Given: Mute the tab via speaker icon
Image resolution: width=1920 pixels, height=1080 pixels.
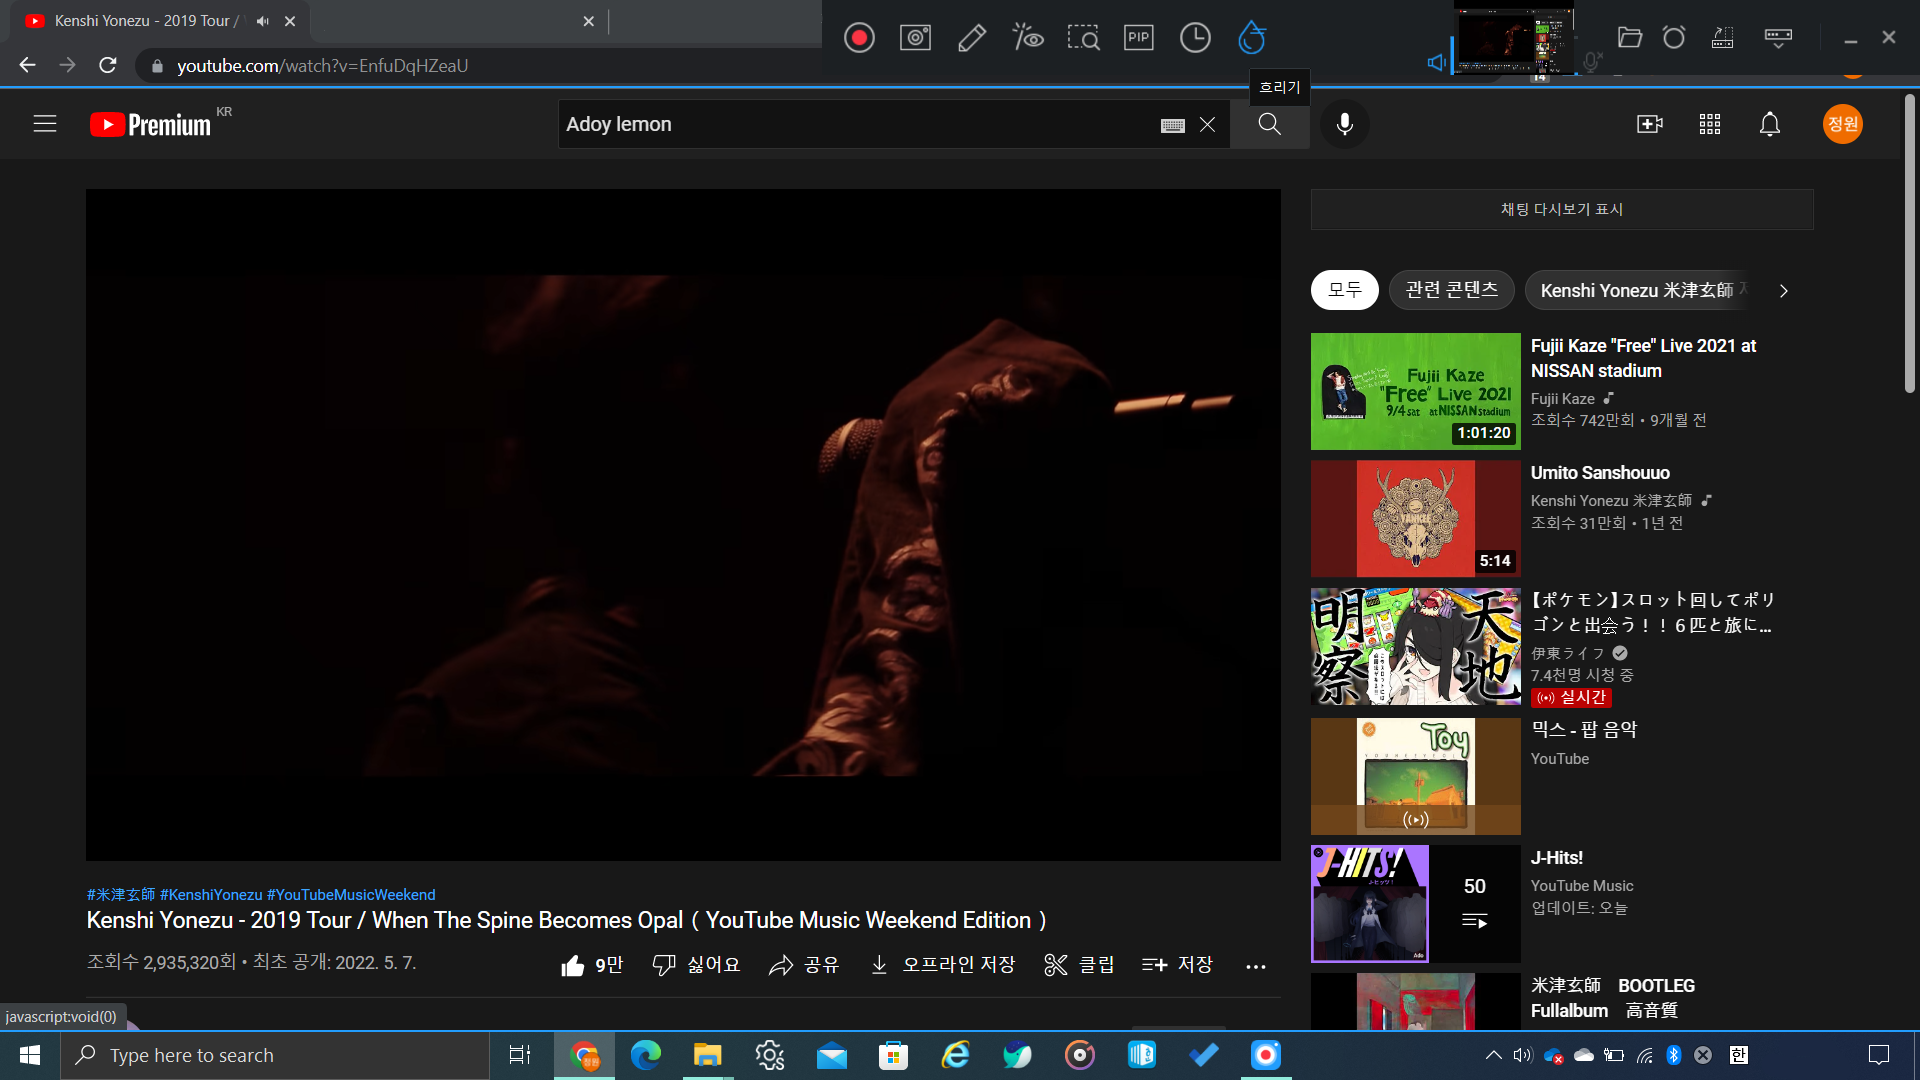Looking at the screenshot, I should 263,21.
